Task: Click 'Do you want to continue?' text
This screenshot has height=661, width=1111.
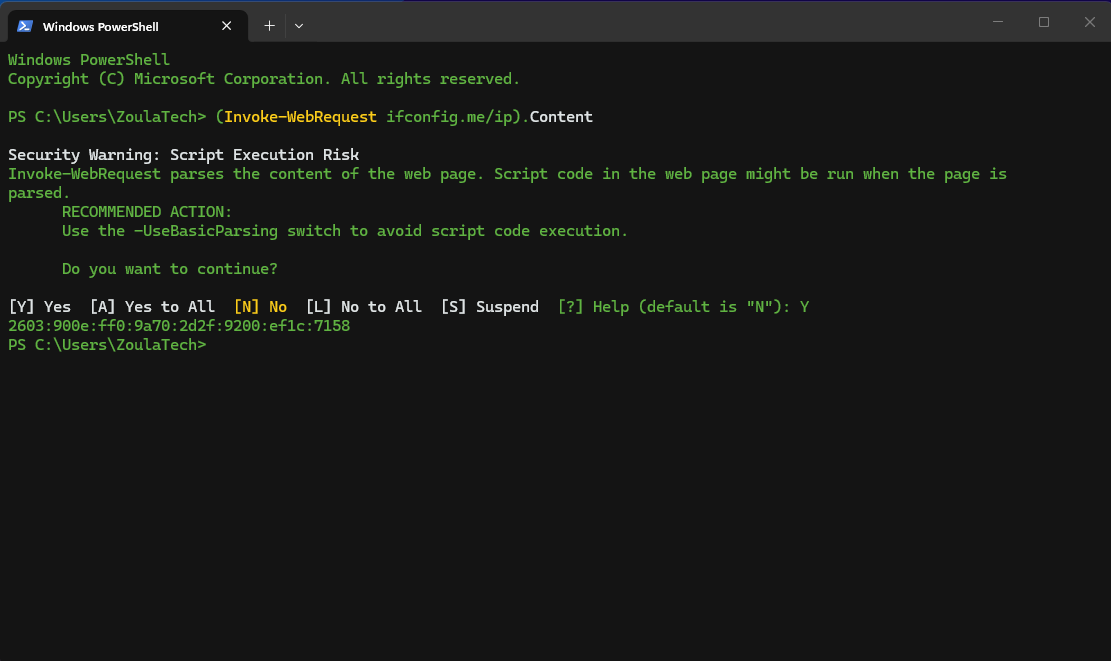Action: (x=169, y=269)
